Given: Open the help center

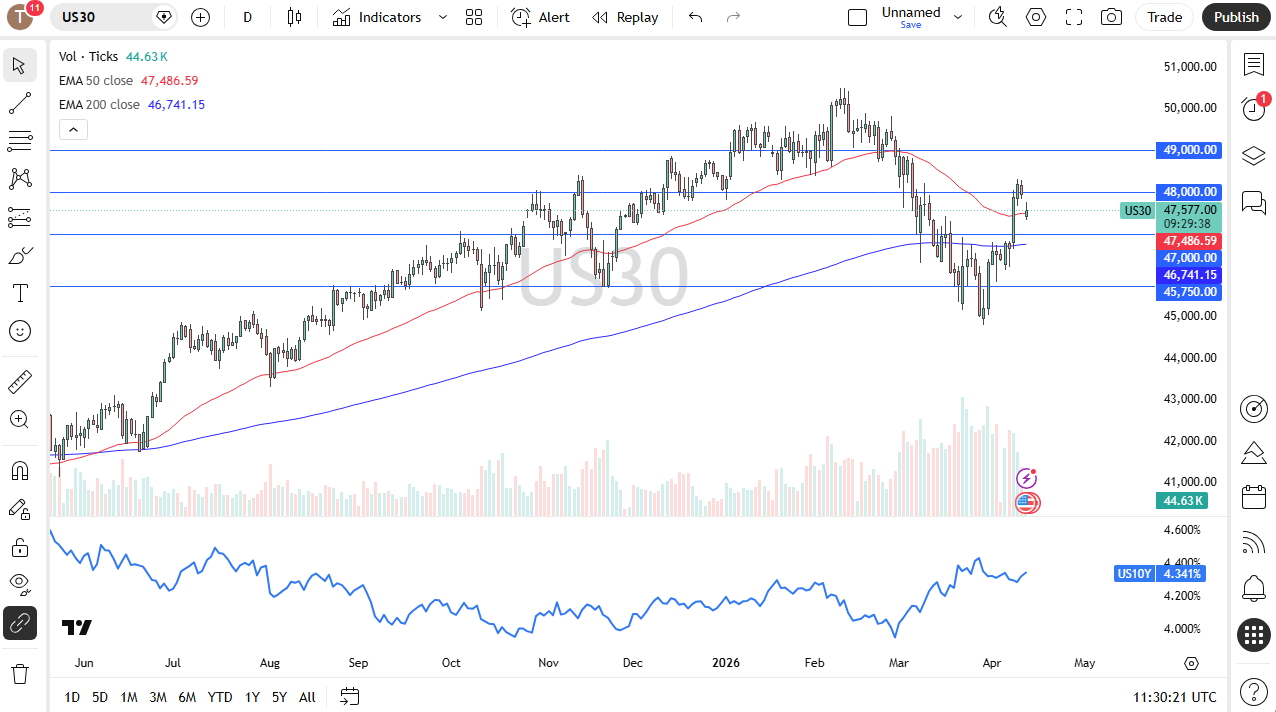Looking at the screenshot, I should (x=1254, y=691).
